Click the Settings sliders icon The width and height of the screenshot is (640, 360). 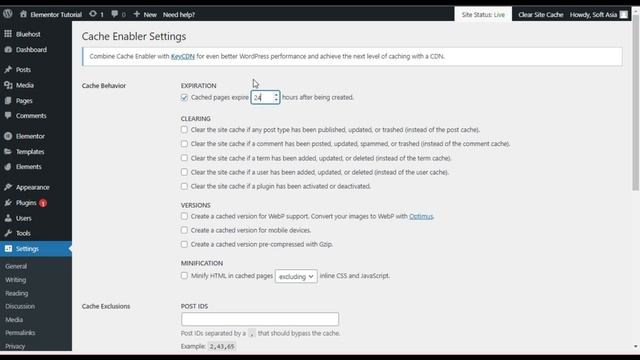click(x=8, y=249)
